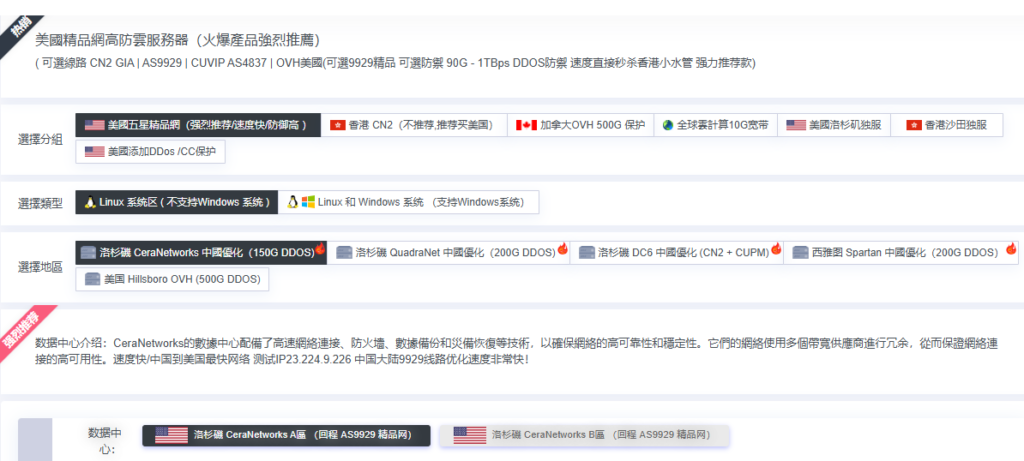The height and width of the screenshot is (461, 1024).
Task: Click the fire badge on DC6 CN2 + CUPM
Action: coord(776,248)
